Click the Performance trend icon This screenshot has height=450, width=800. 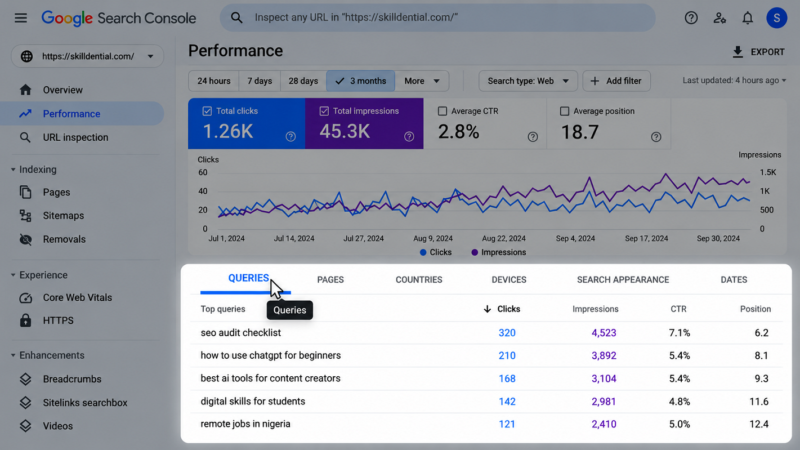tap(26, 114)
